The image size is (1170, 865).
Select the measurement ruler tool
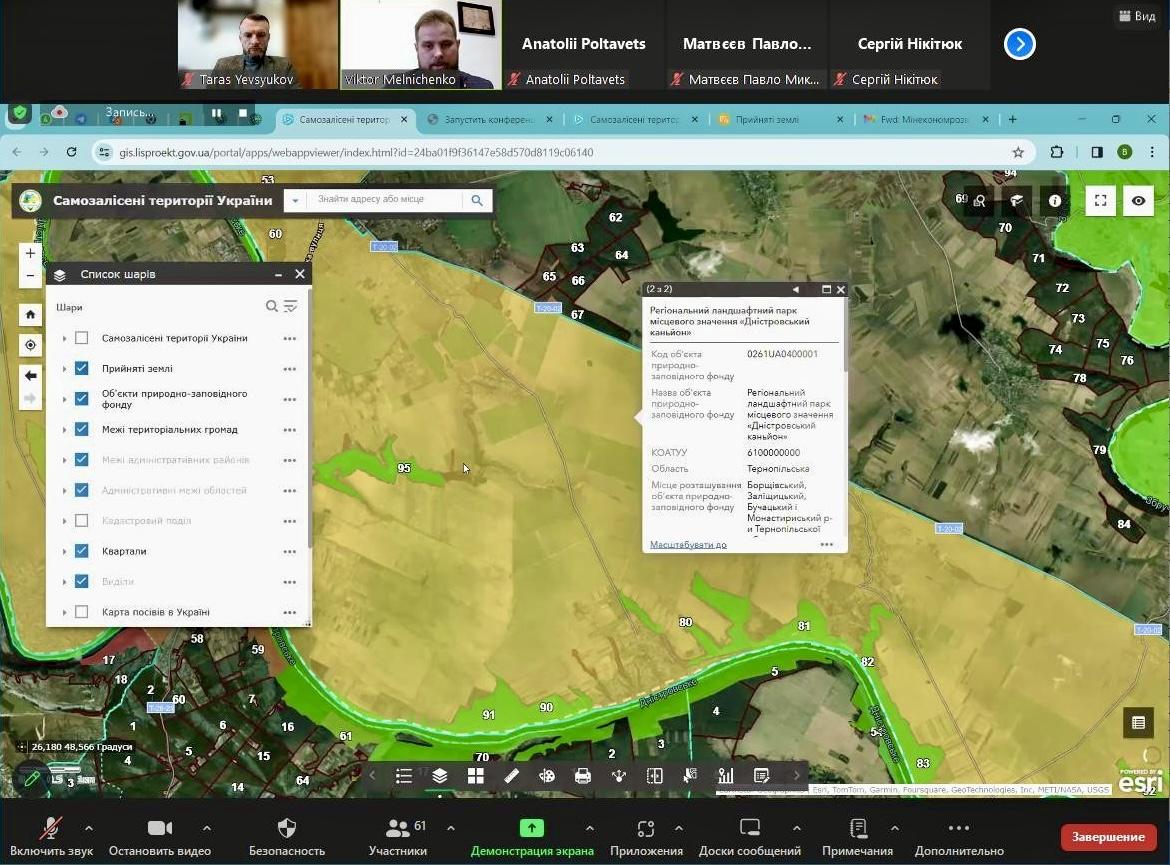pyautogui.click(x=511, y=776)
